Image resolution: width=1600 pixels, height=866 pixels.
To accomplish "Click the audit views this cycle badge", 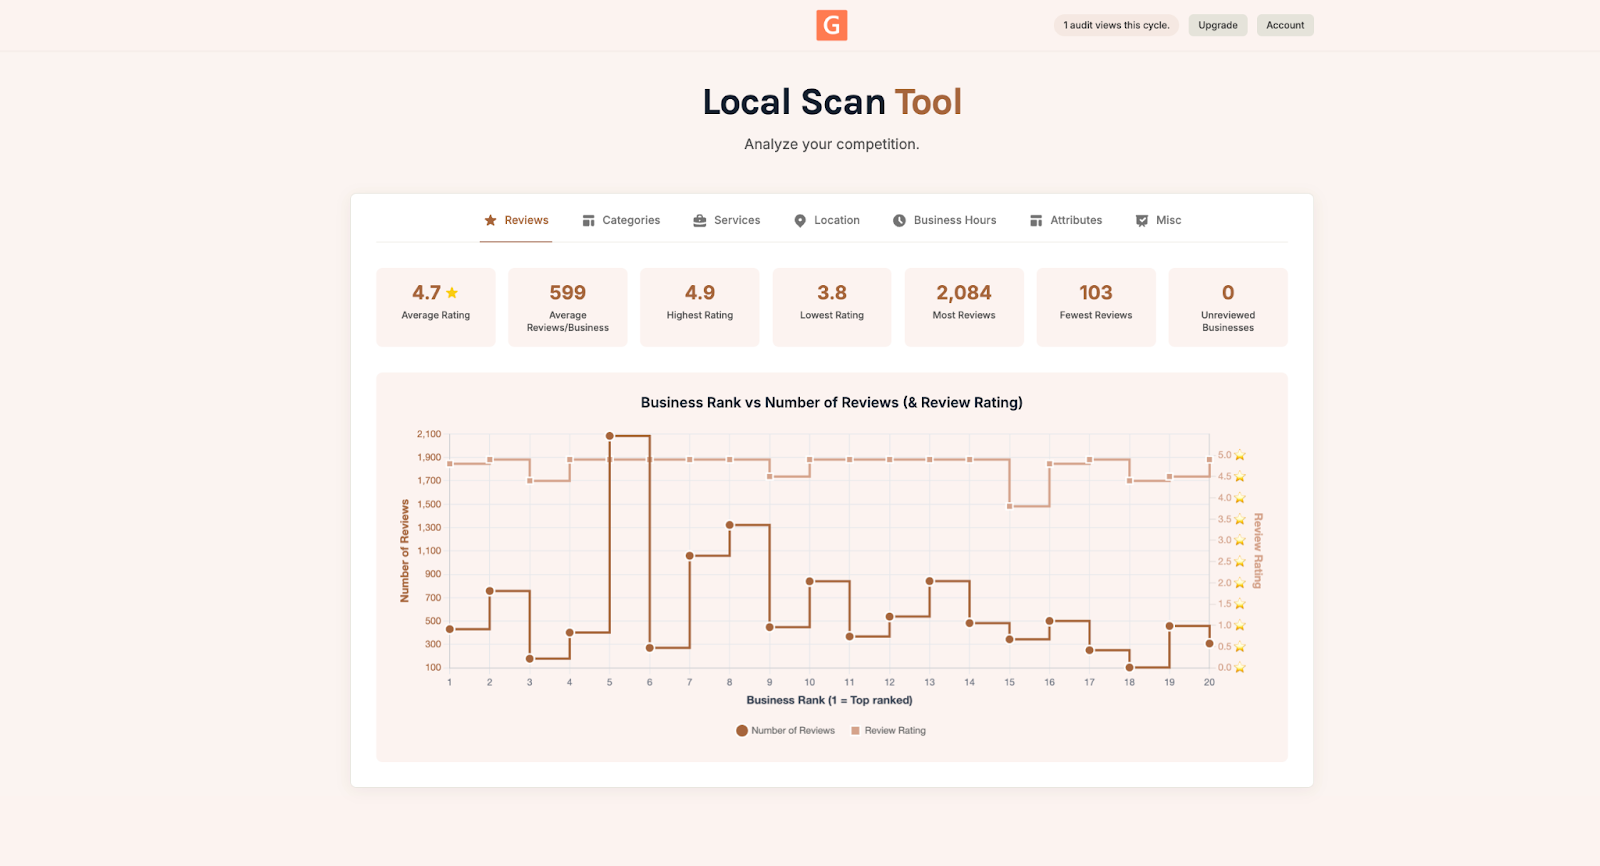I will (1116, 25).
